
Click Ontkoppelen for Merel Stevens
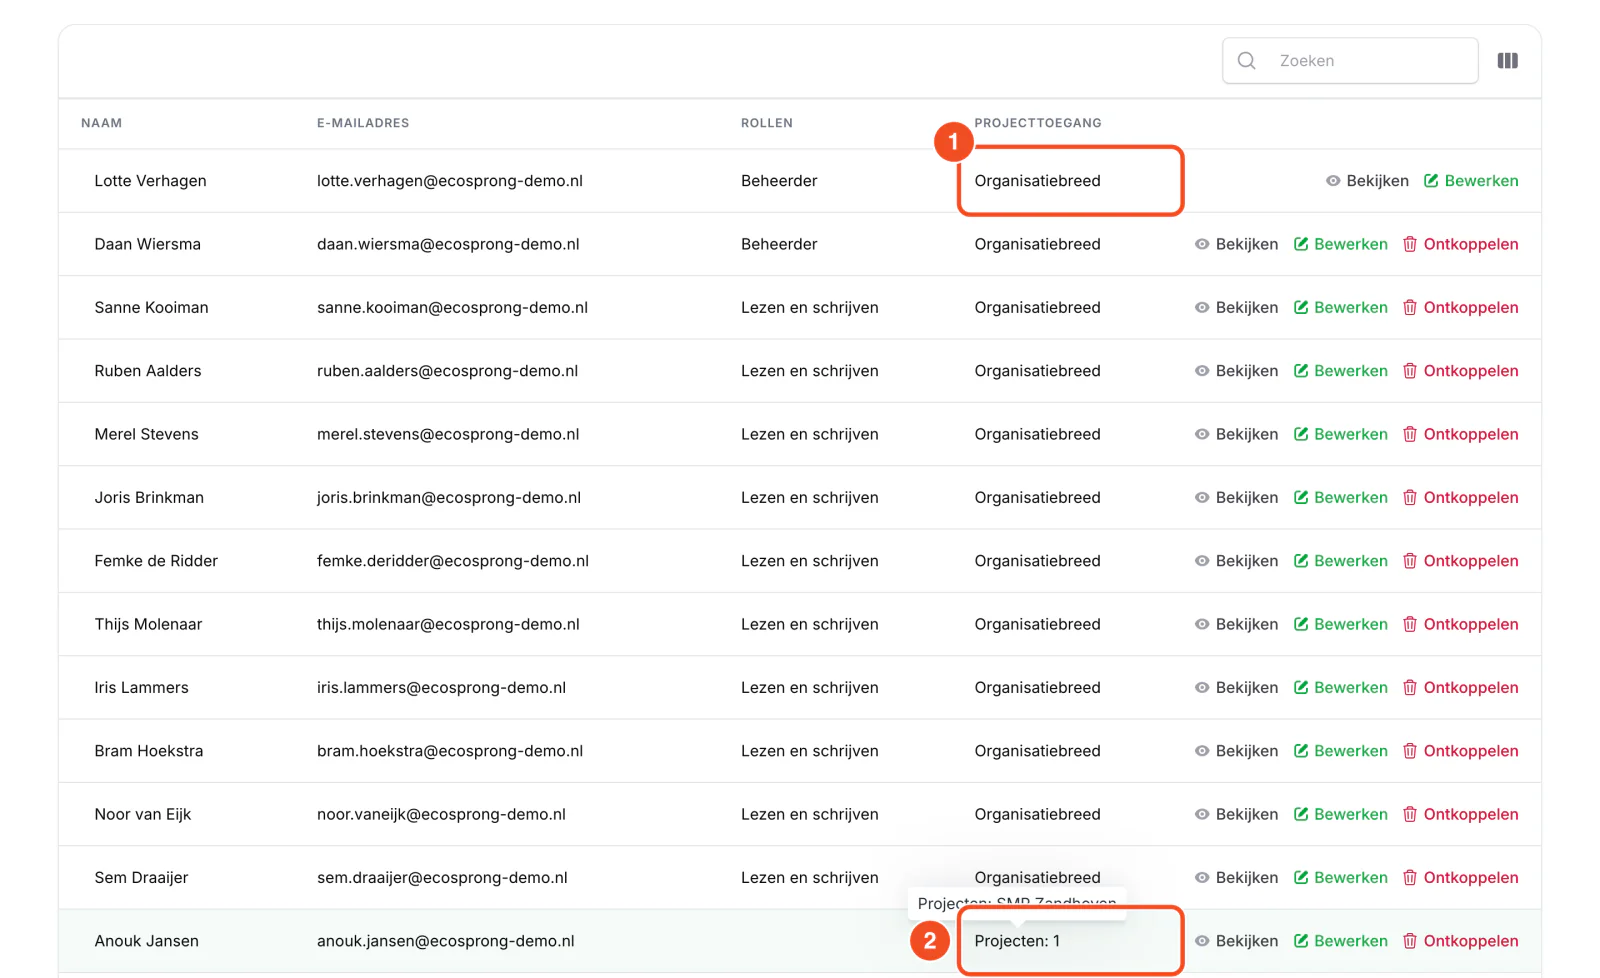tap(1460, 434)
